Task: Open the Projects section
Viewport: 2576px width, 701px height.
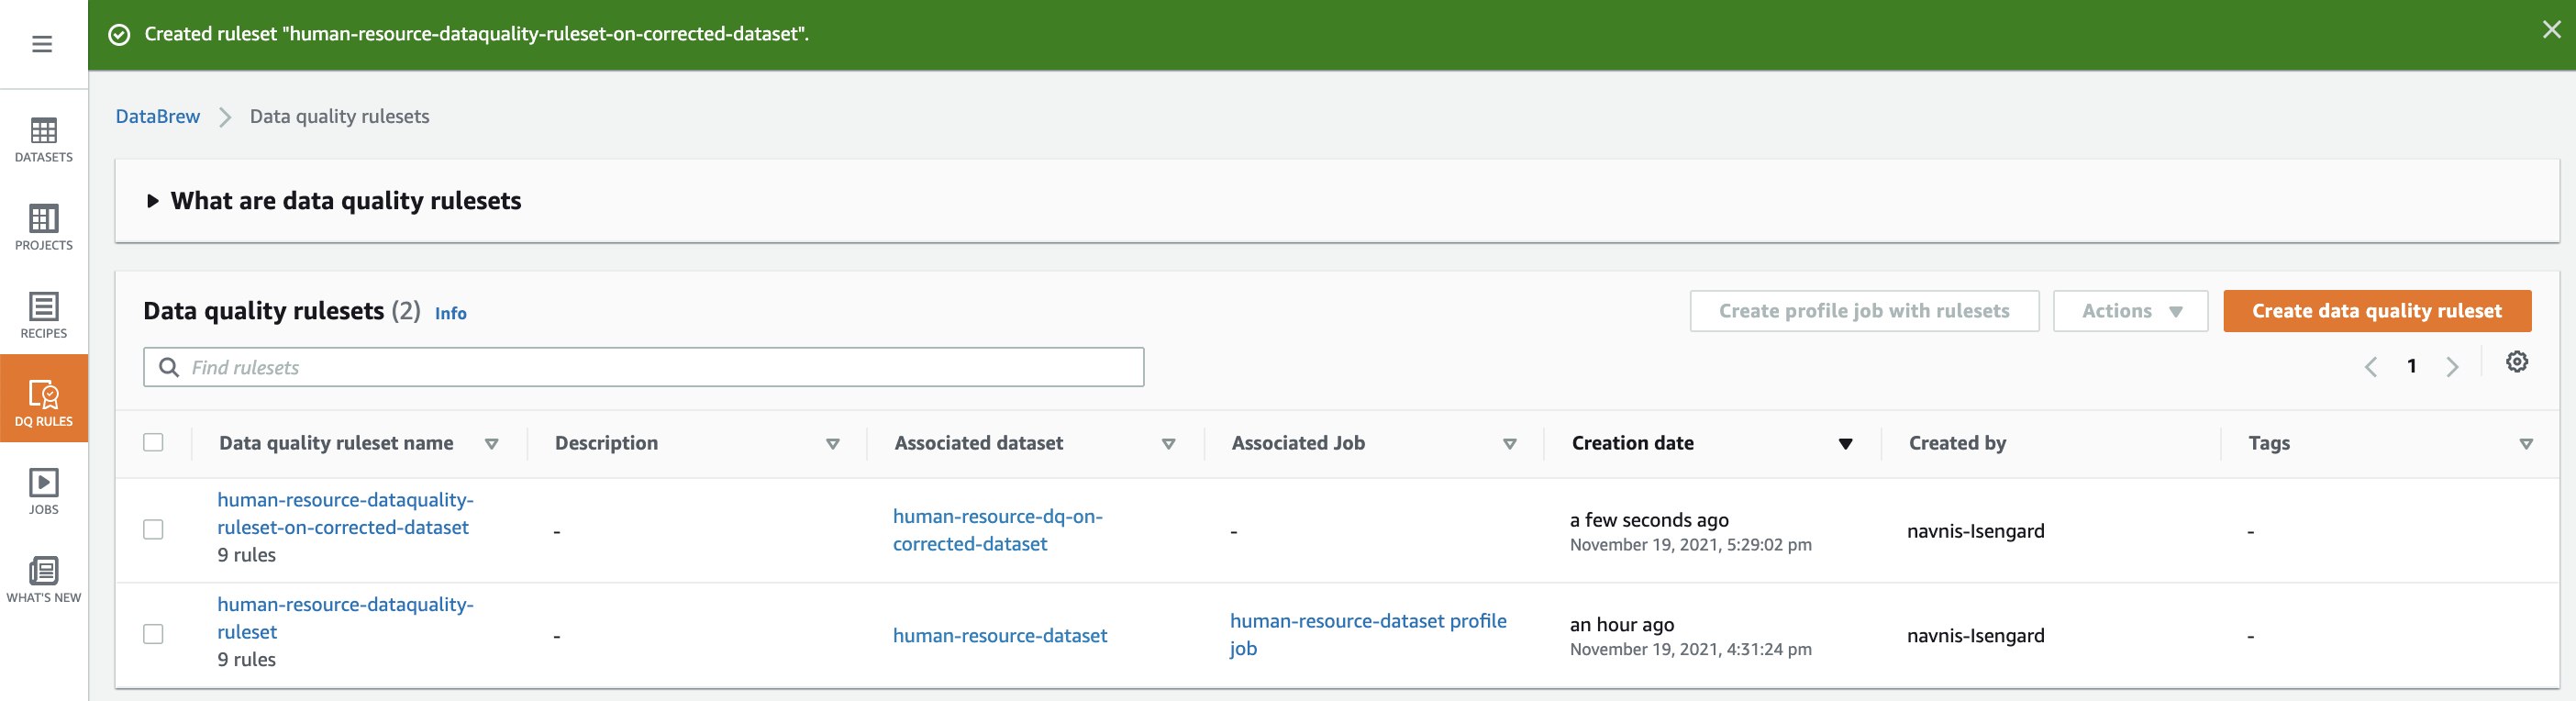Action: click(x=43, y=227)
